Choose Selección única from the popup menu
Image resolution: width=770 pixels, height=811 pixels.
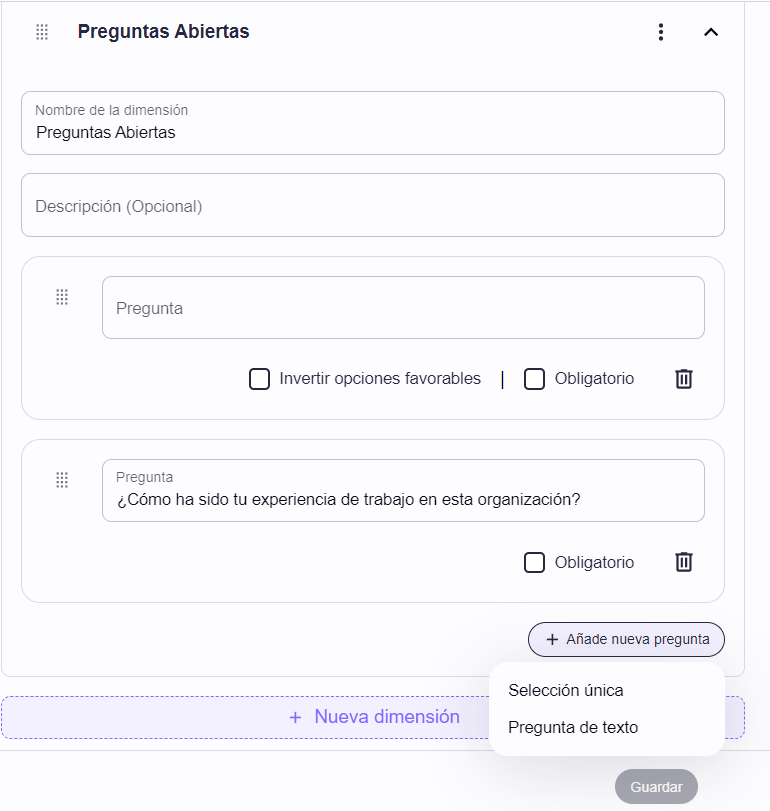click(566, 690)
